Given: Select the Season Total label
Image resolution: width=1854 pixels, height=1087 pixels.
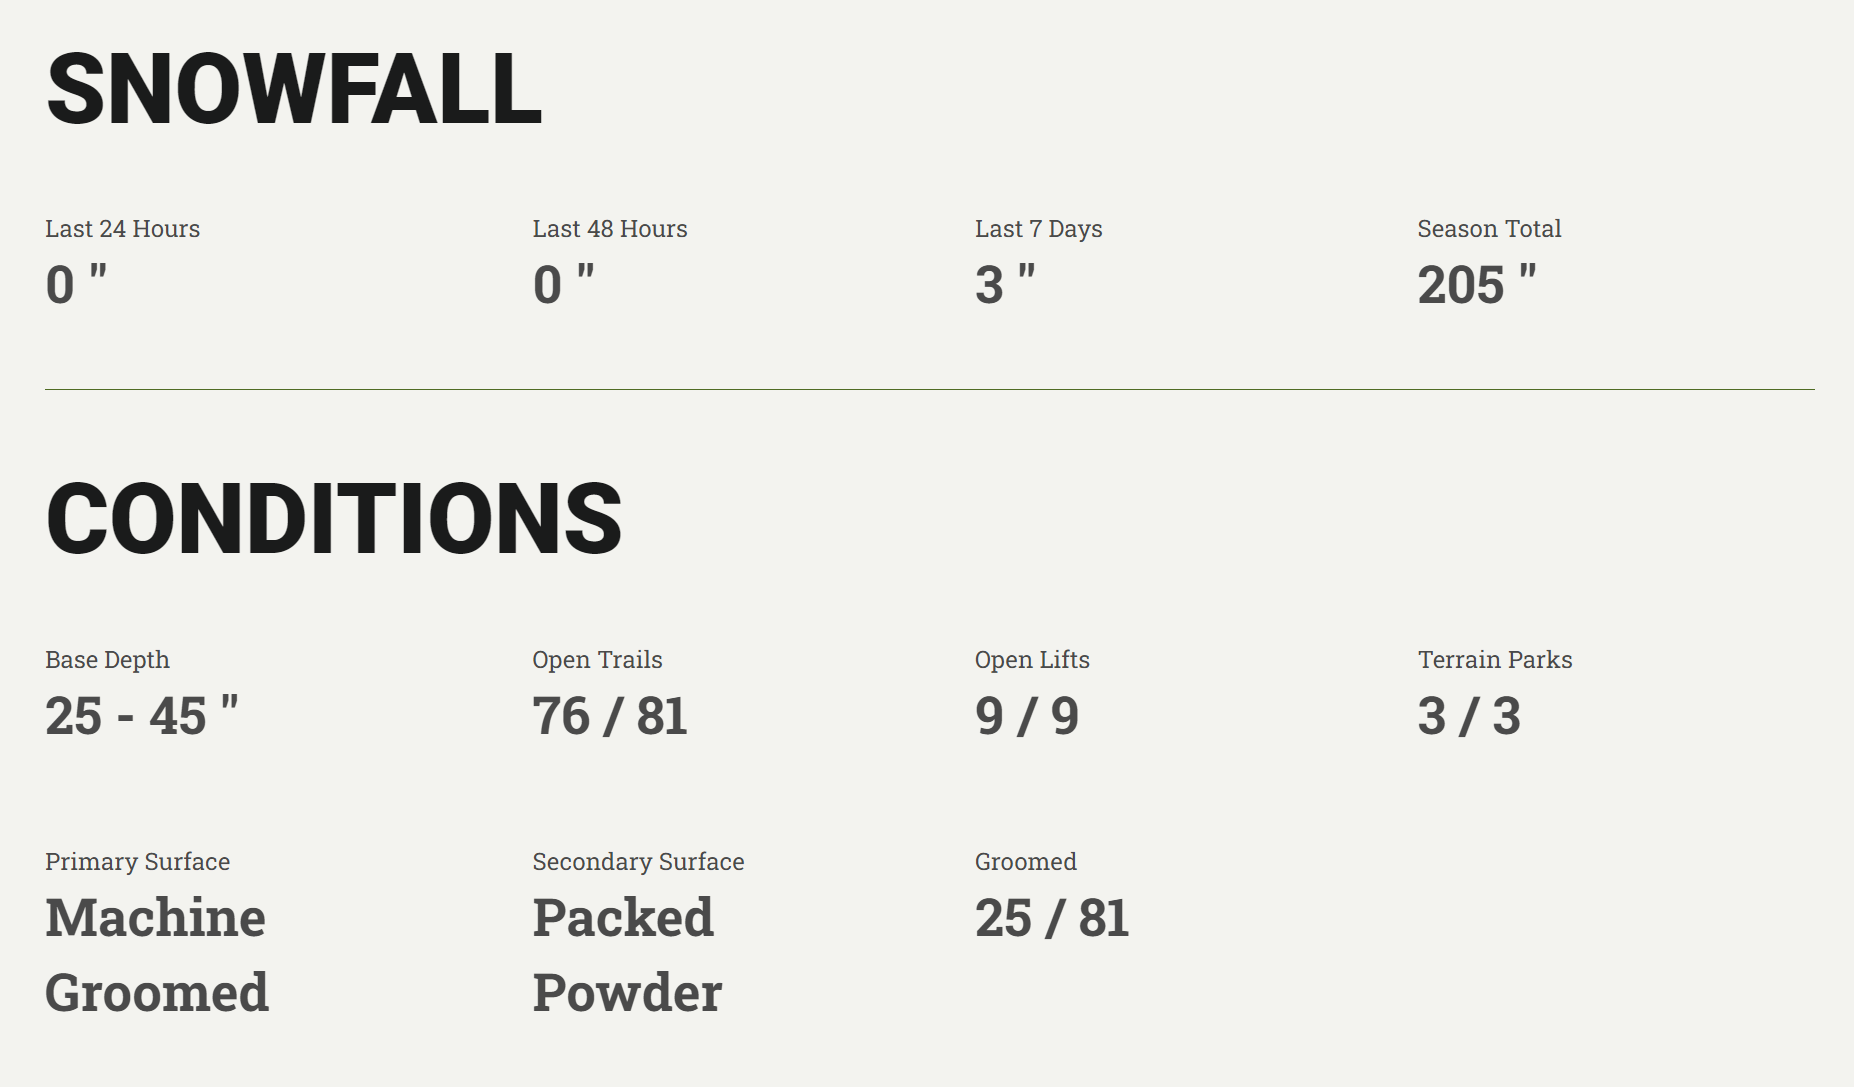Looking at the screenshot, I should (x=1489, y=229).
